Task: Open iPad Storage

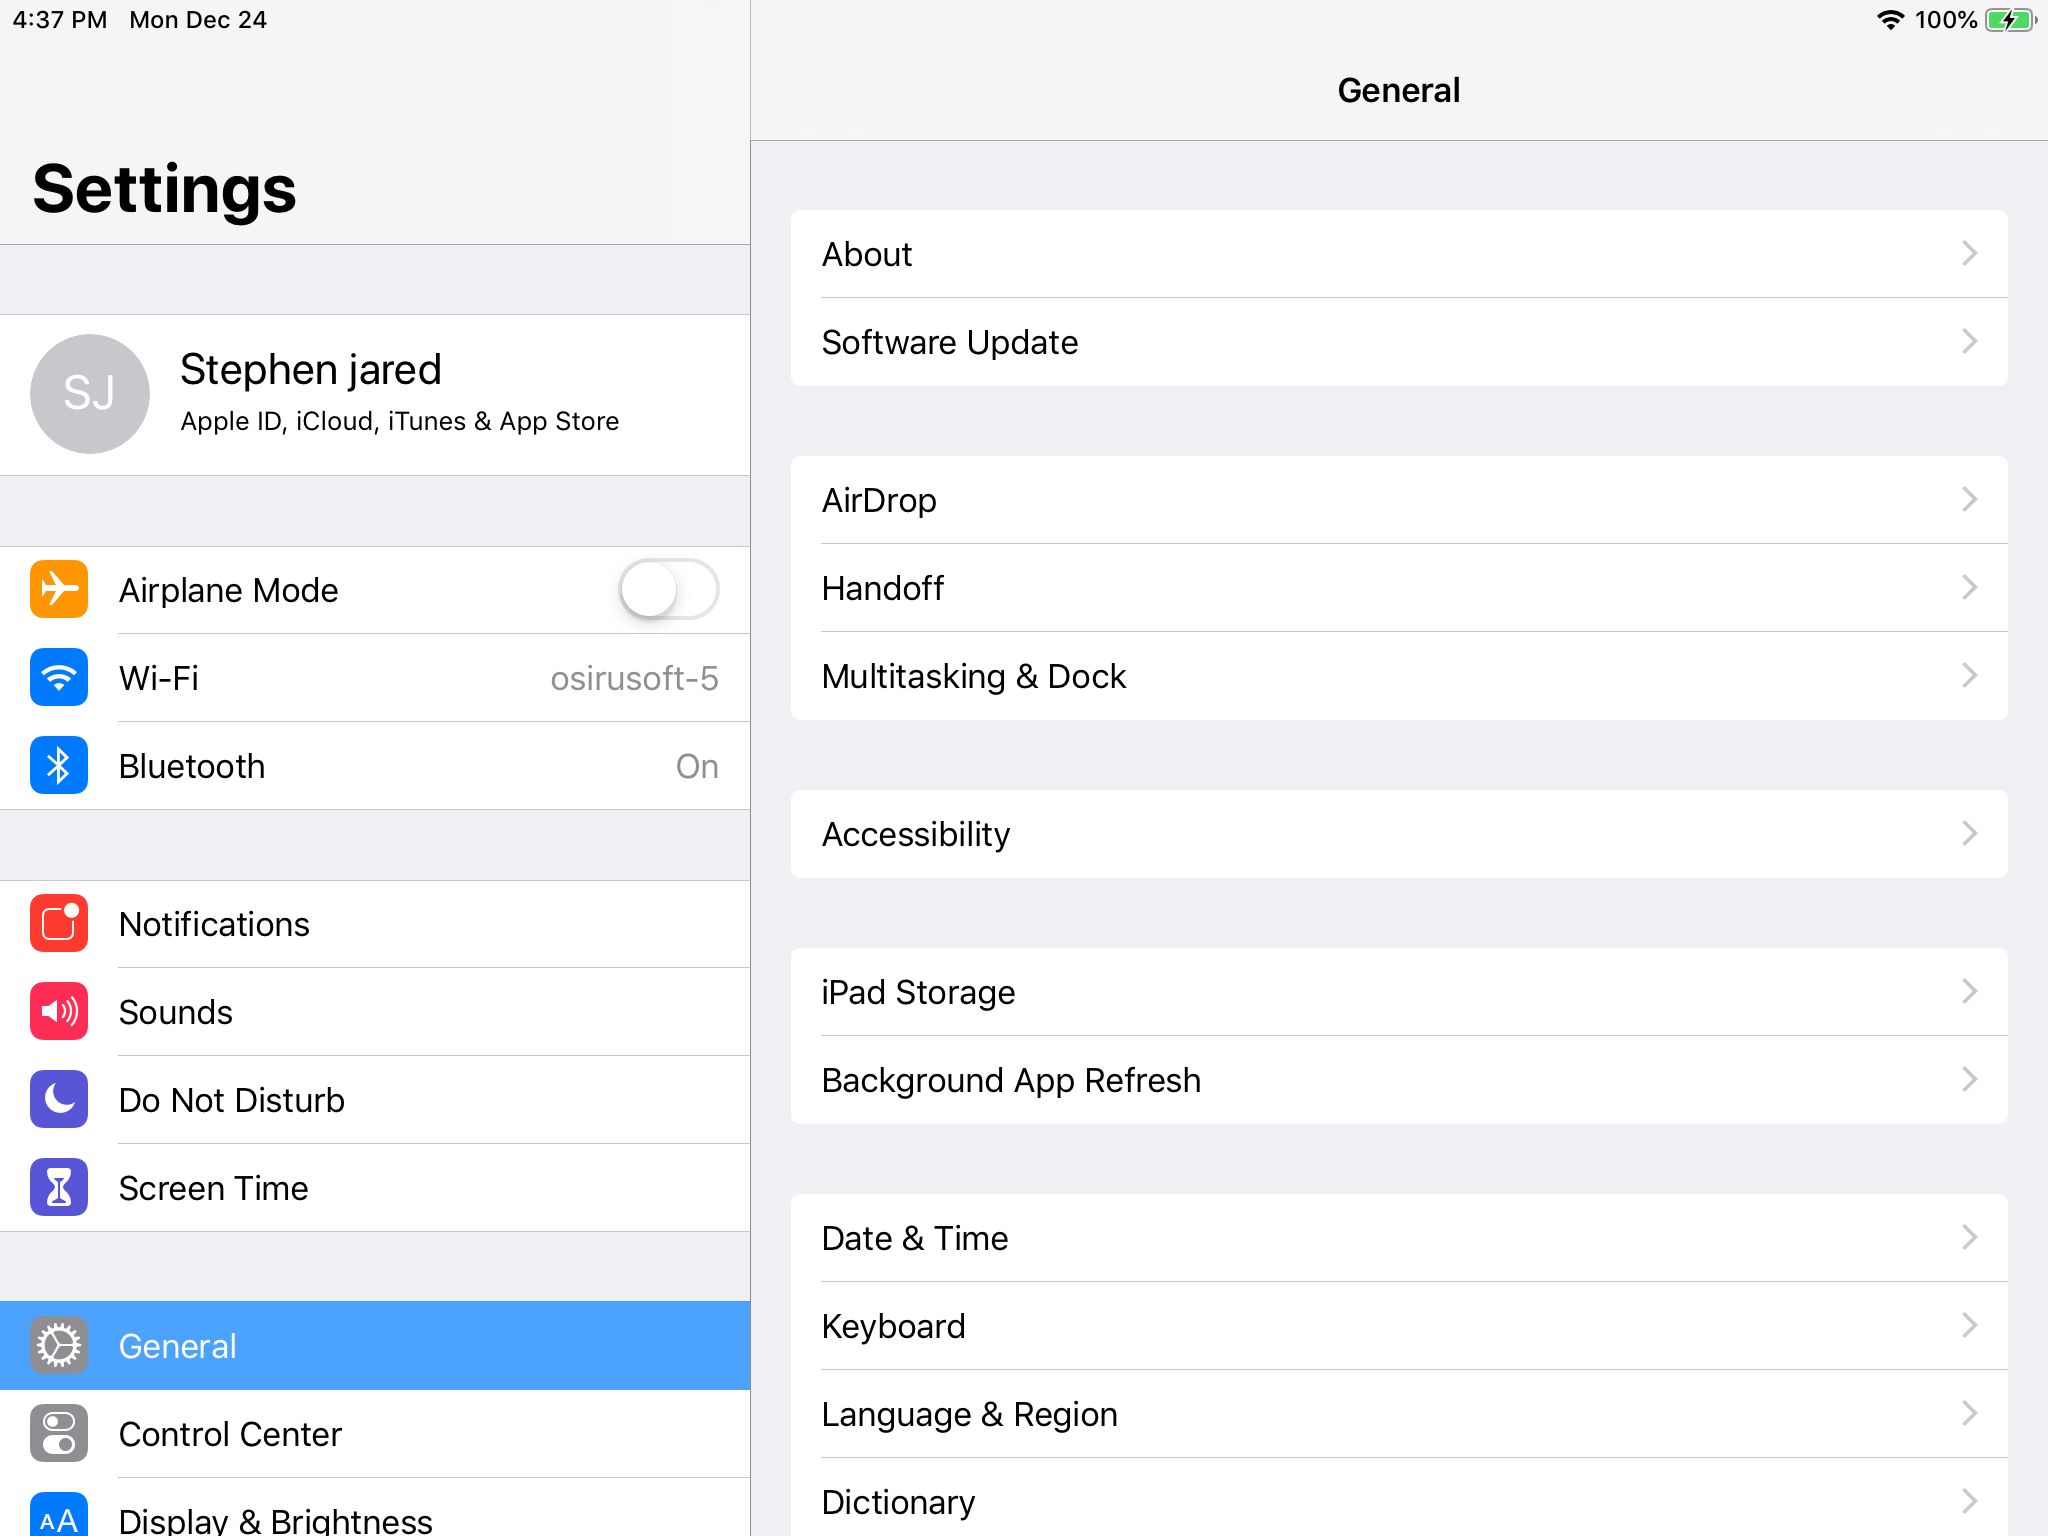Action: (x=1399, y=991)
